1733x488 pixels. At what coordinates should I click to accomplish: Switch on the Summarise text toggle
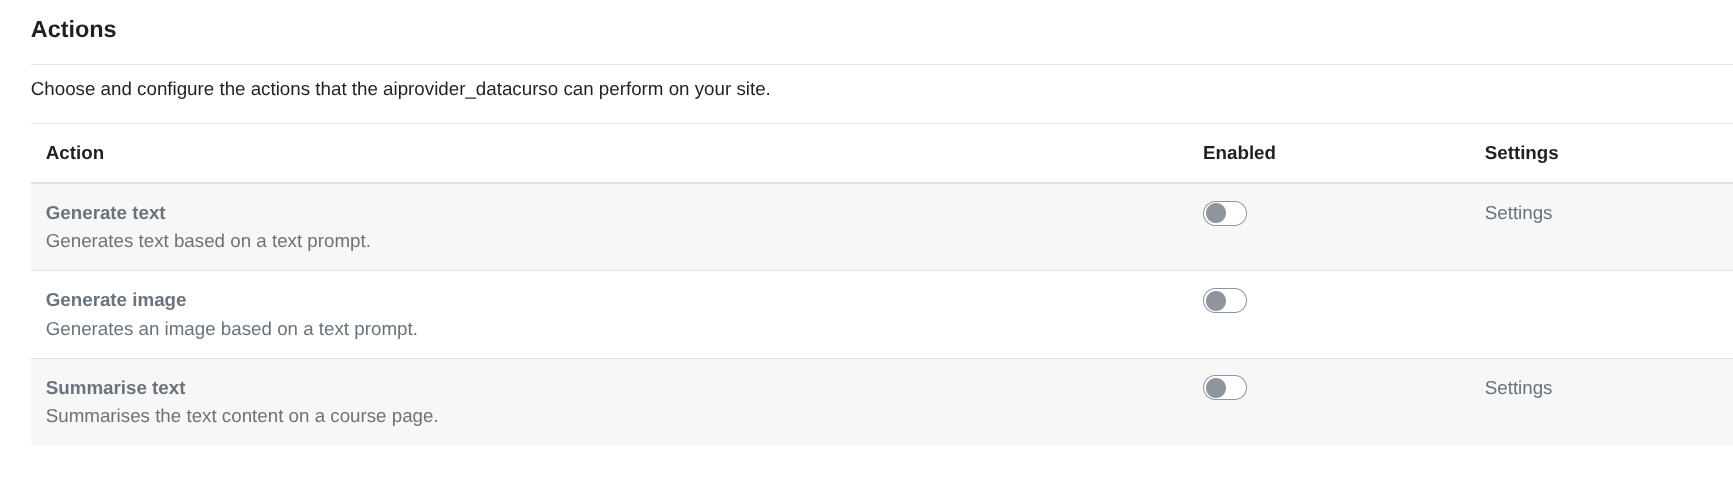[1224, 388]
